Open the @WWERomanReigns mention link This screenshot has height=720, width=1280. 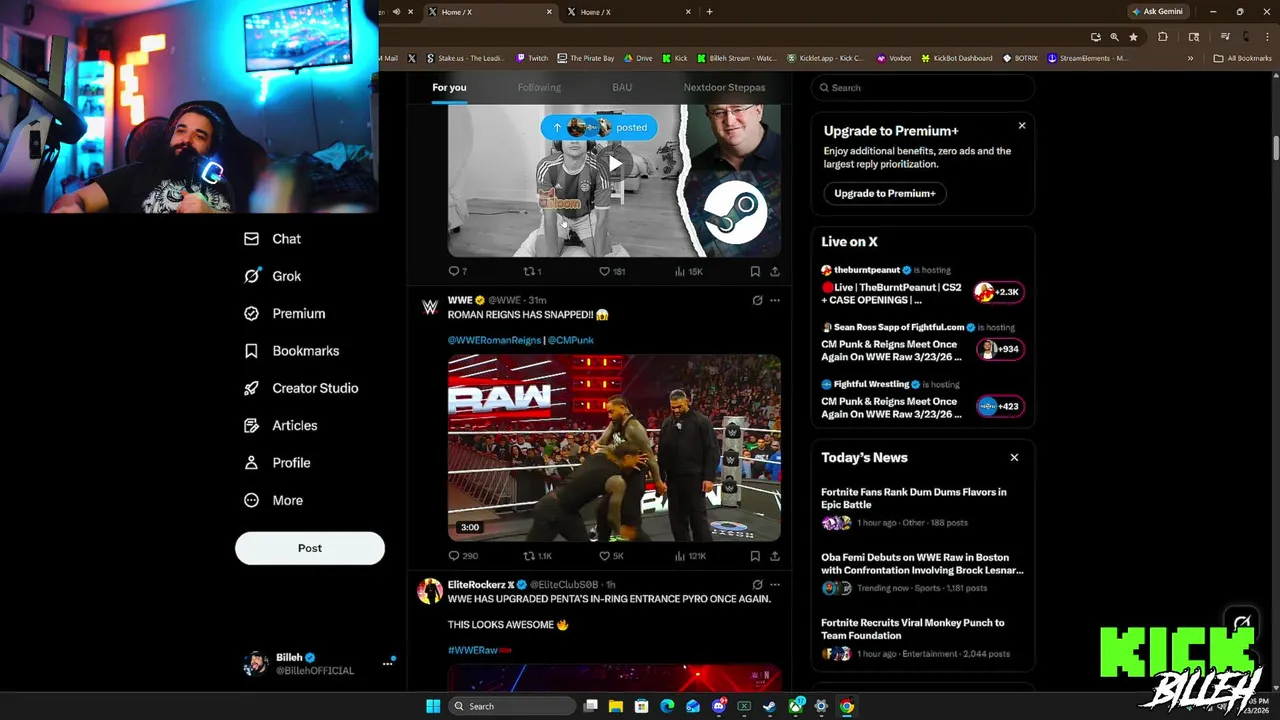click(494, 340)
